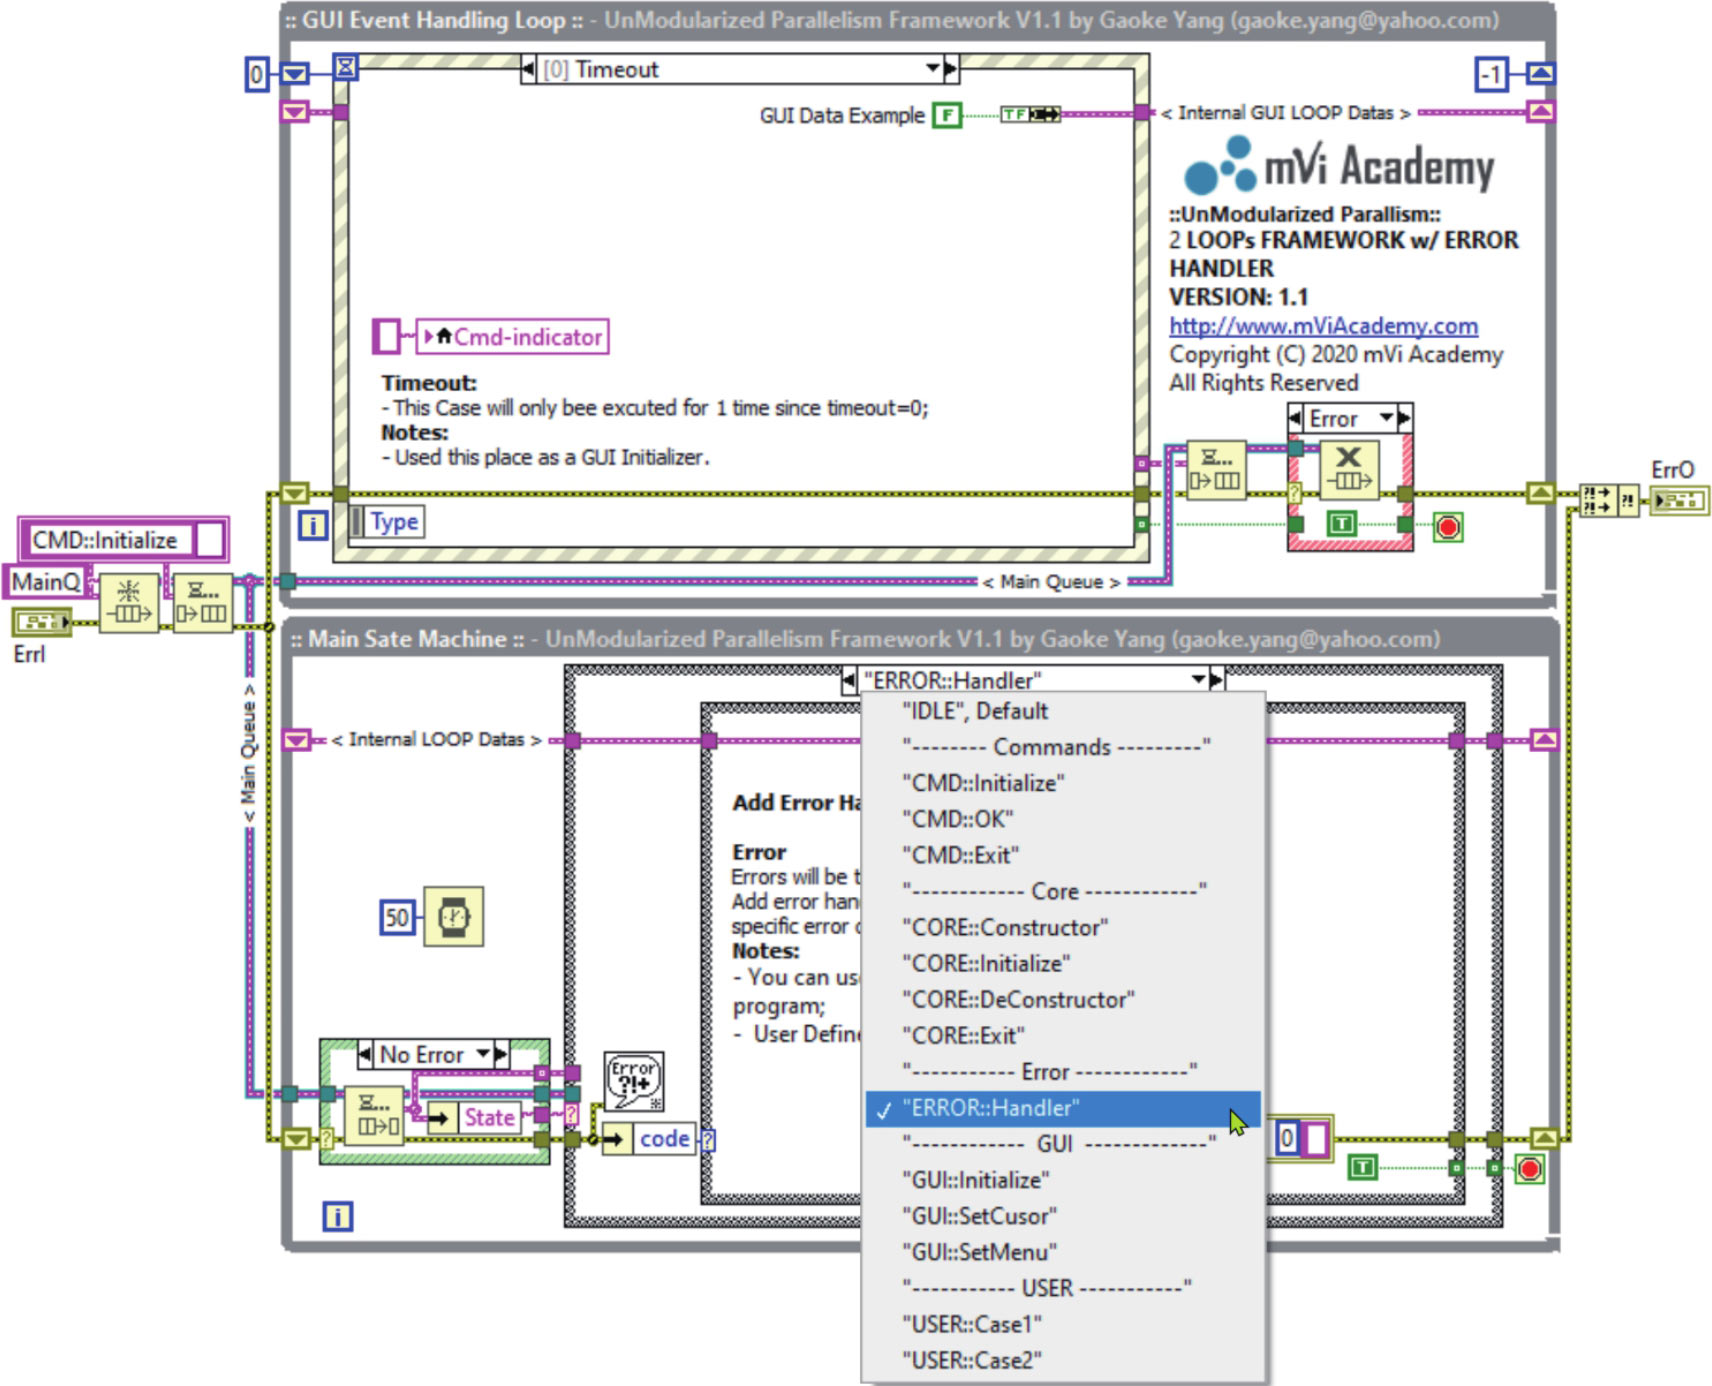The image size is (1712, 1386).
Task: Click the GUI loop stop terminal
Action: pos(1447,527)
